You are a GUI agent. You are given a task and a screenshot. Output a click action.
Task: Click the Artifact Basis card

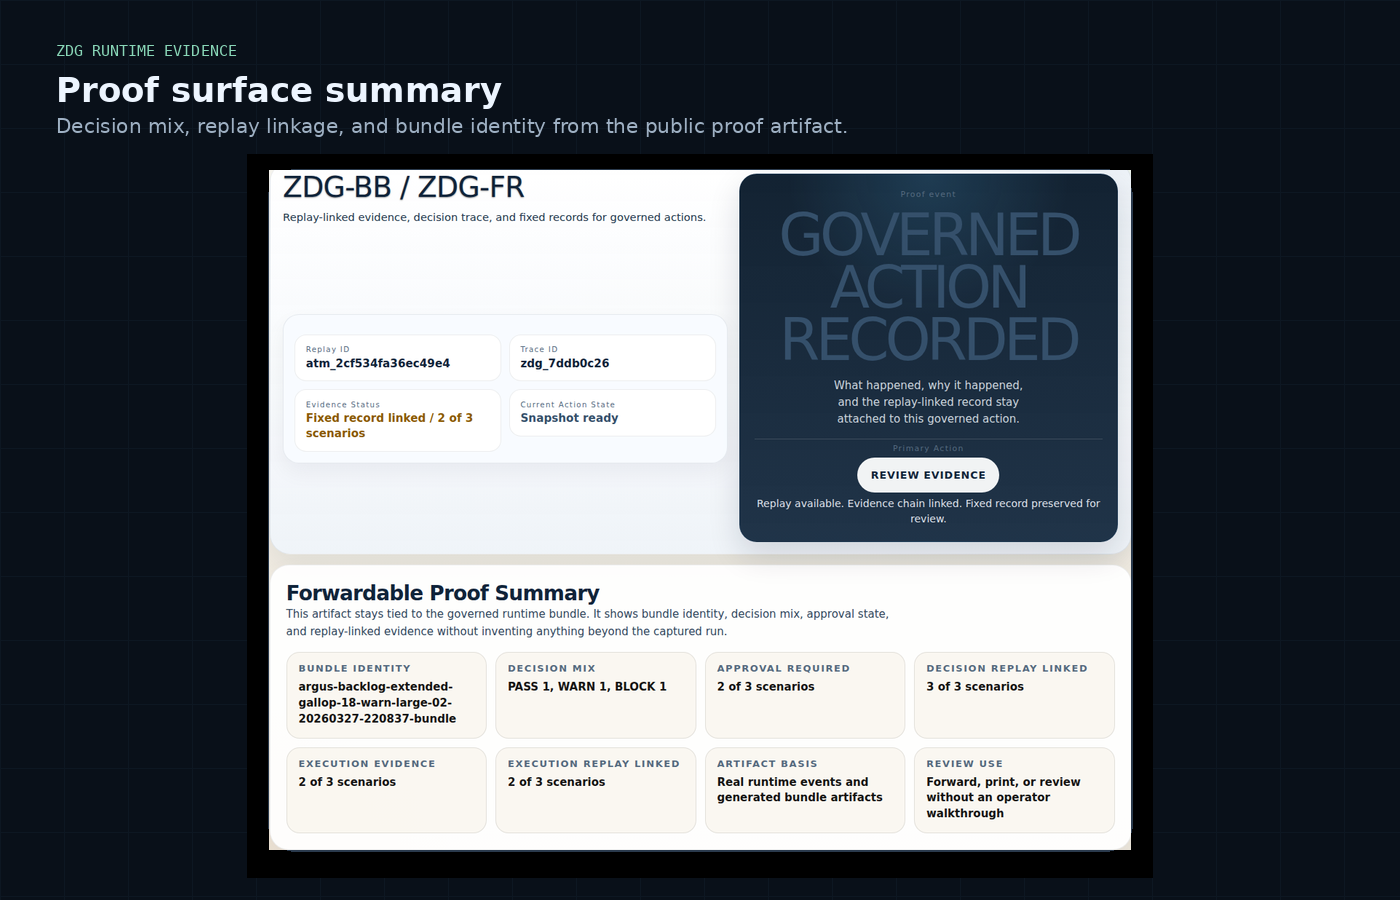(805, 790)
